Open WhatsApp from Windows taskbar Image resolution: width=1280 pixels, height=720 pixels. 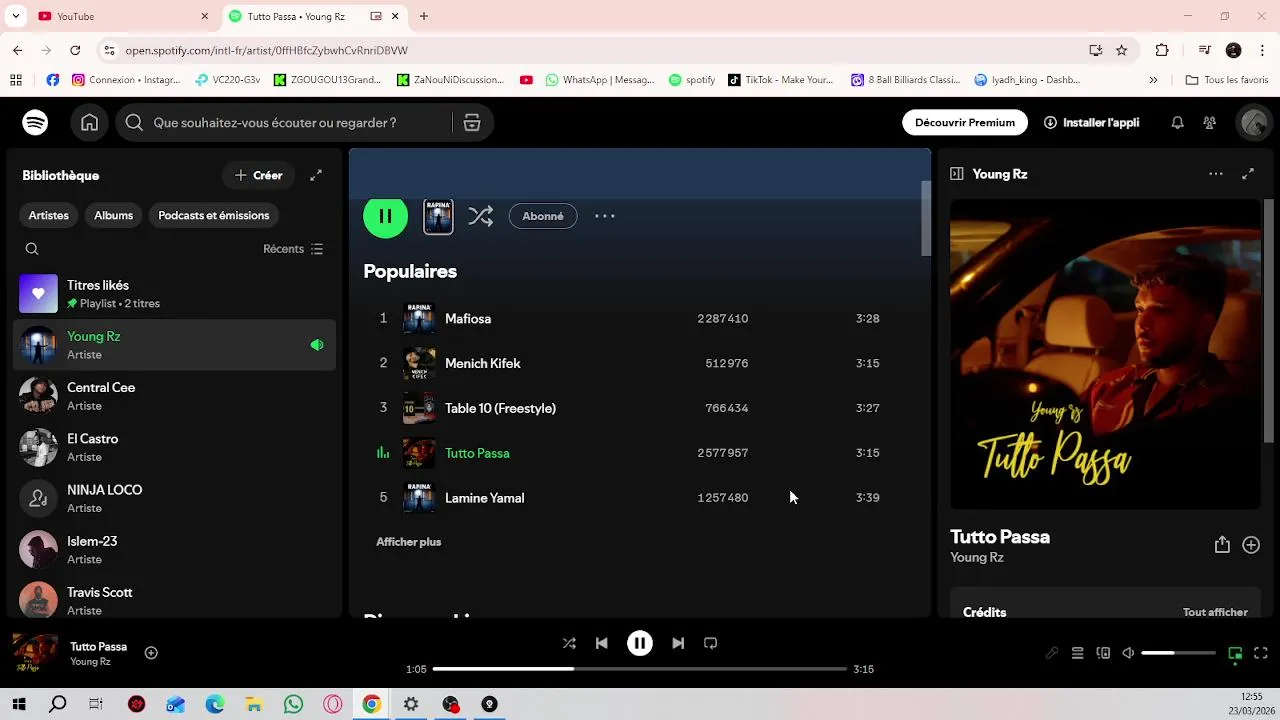click(x=293, y=704)
